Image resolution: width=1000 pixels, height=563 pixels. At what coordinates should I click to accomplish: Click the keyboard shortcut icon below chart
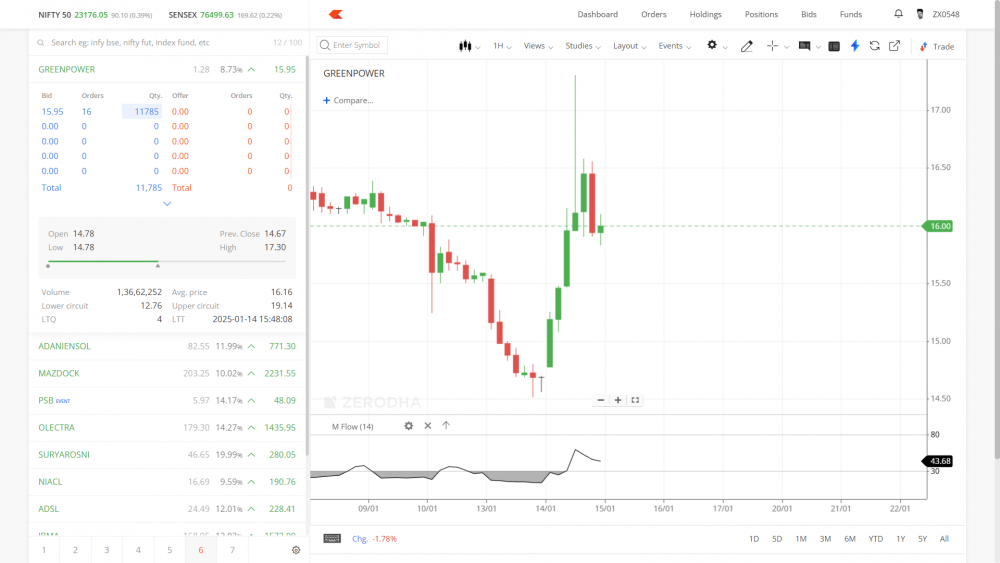point(332,539)
